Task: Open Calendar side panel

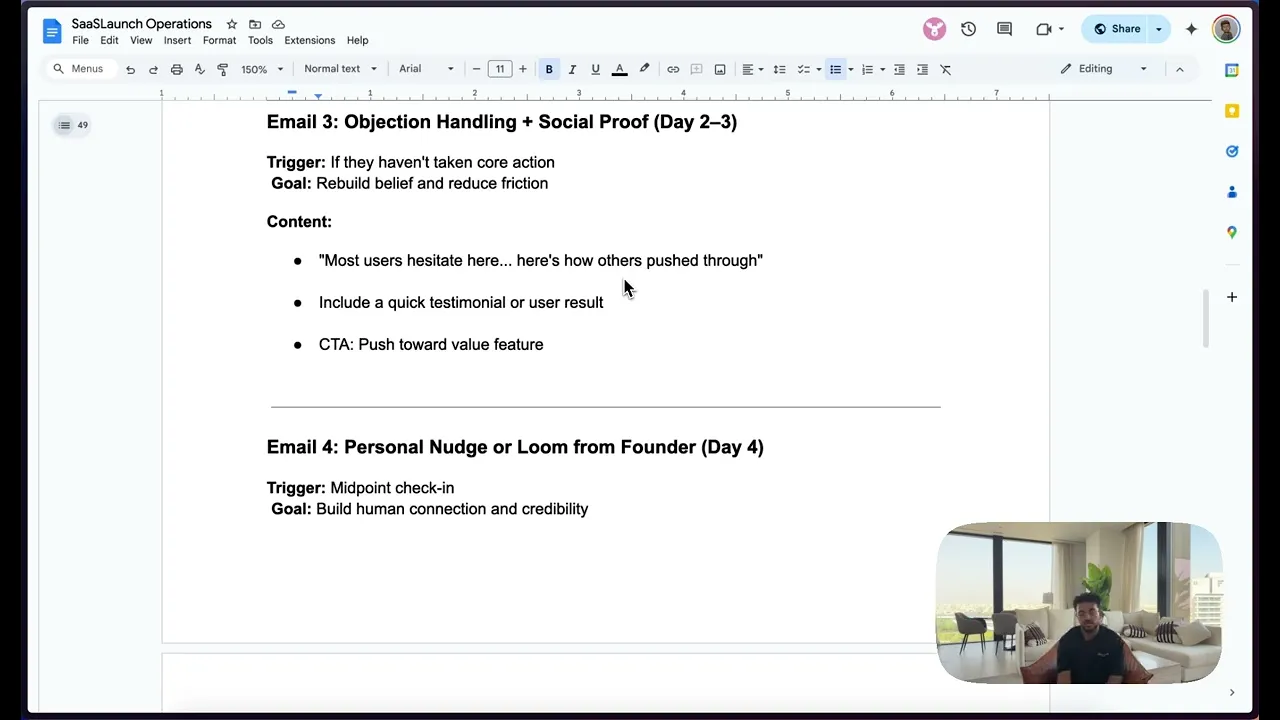Action: (1232, 70)
